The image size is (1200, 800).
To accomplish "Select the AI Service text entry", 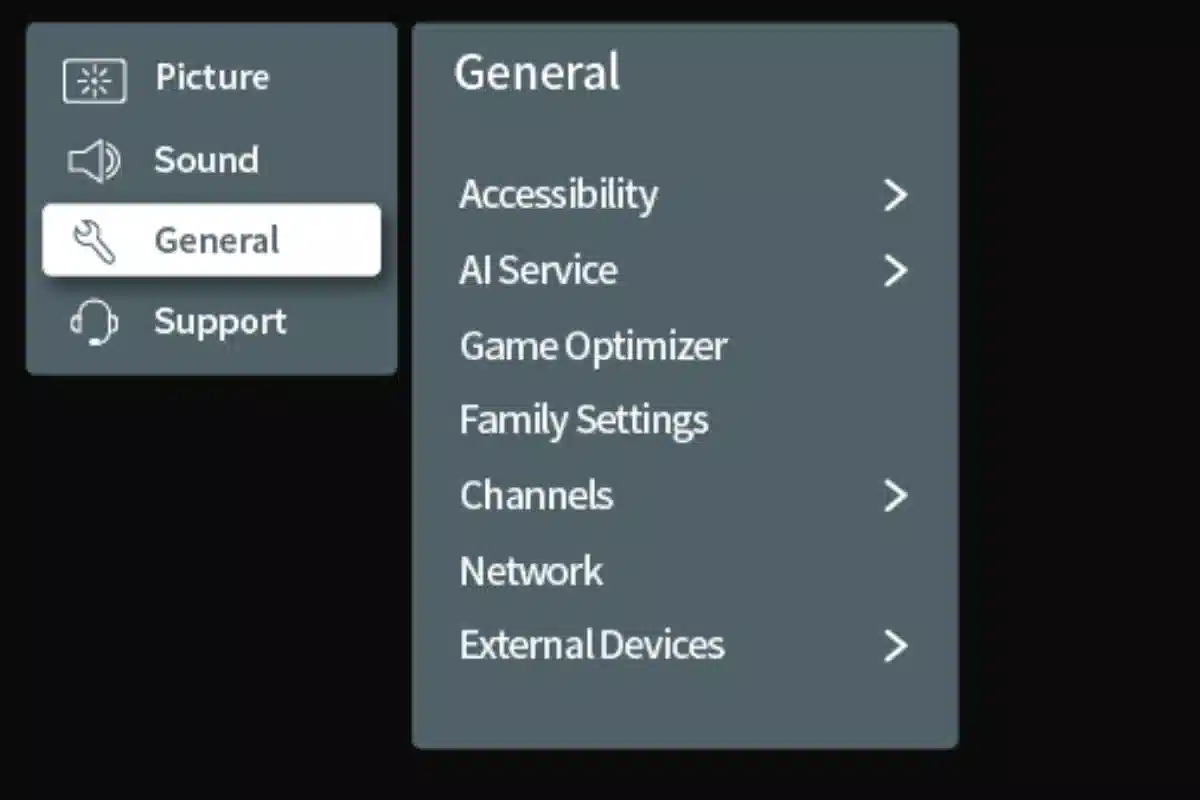I will (x=538, y=270).
